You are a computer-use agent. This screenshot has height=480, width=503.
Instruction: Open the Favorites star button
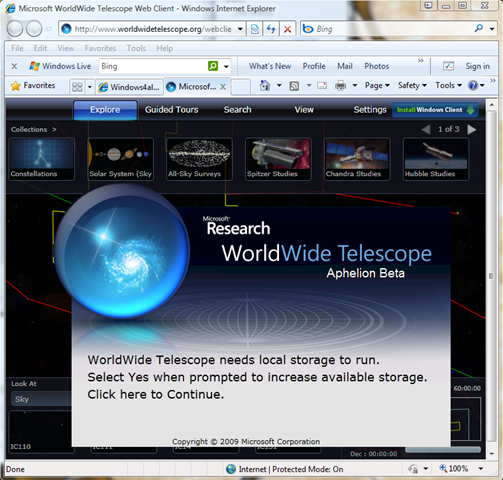(33, 86)
